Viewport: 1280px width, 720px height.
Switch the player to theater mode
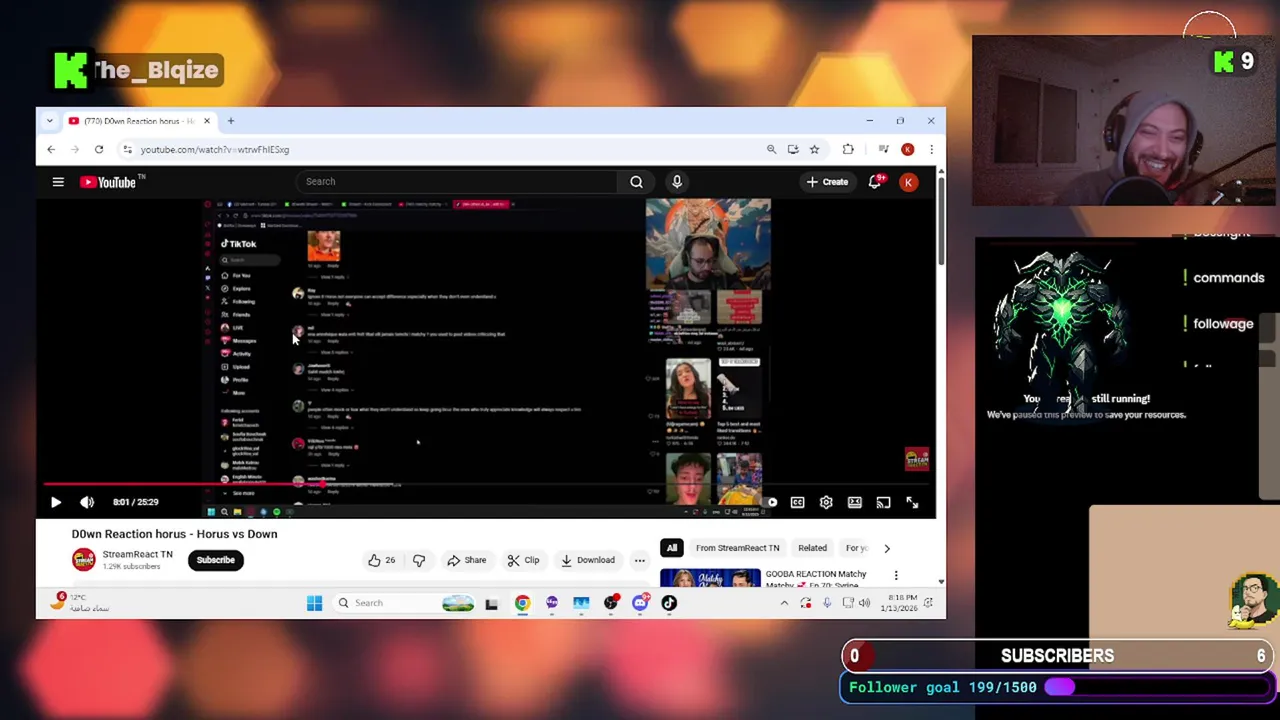855,502
